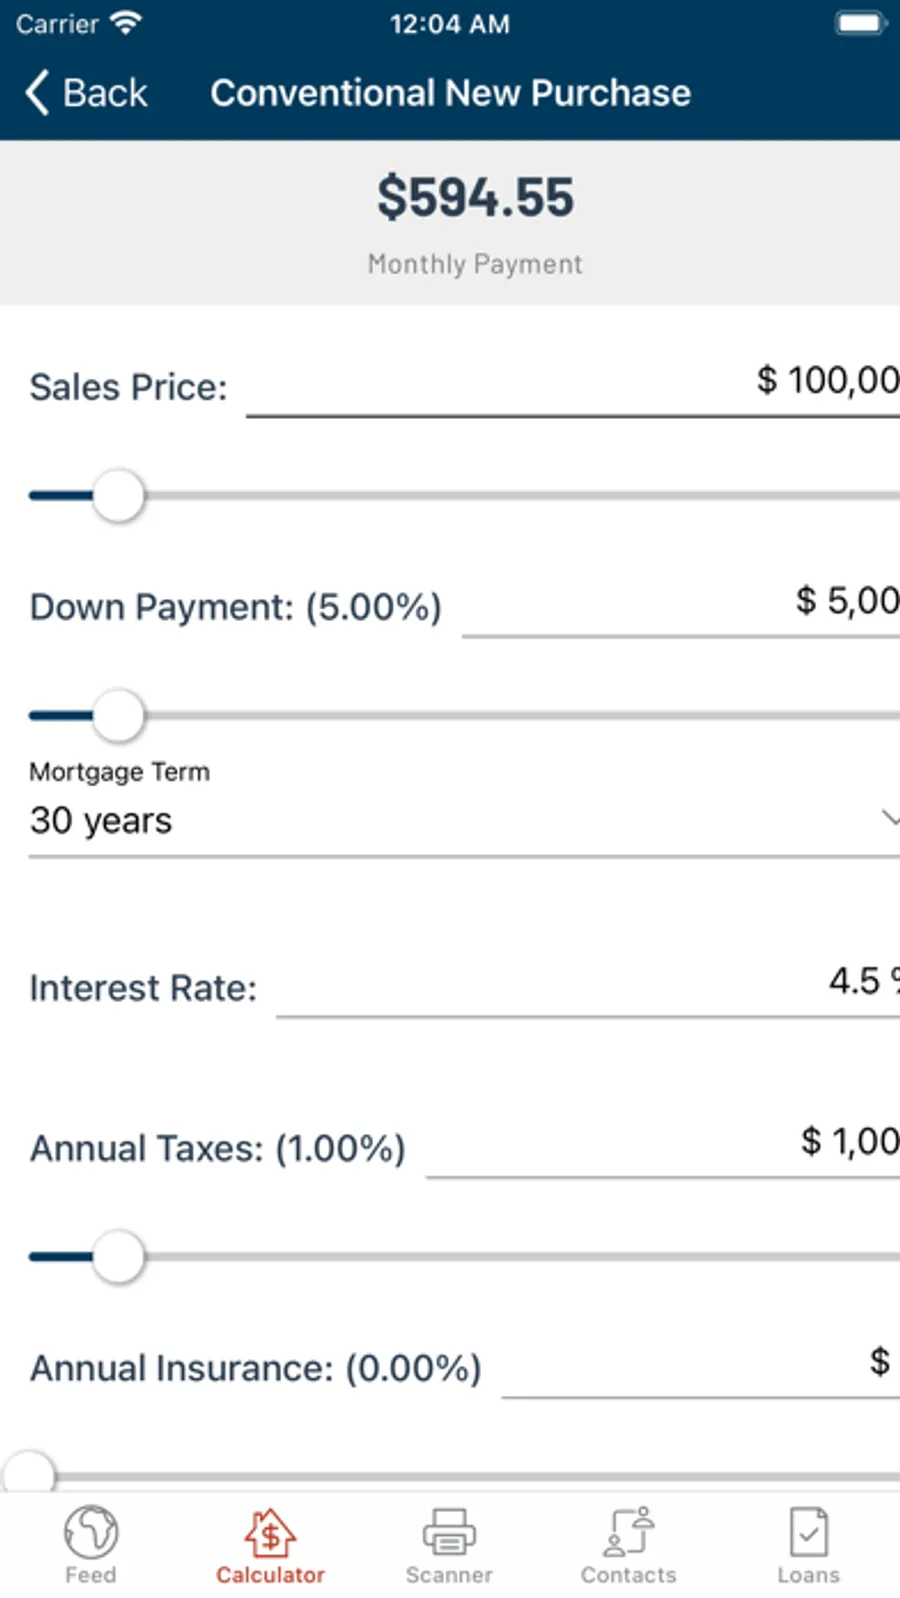Viewport: 900px width, 1598px height.
Task: Open the Scanner printer icon
Action: (x=449, y=1532)
